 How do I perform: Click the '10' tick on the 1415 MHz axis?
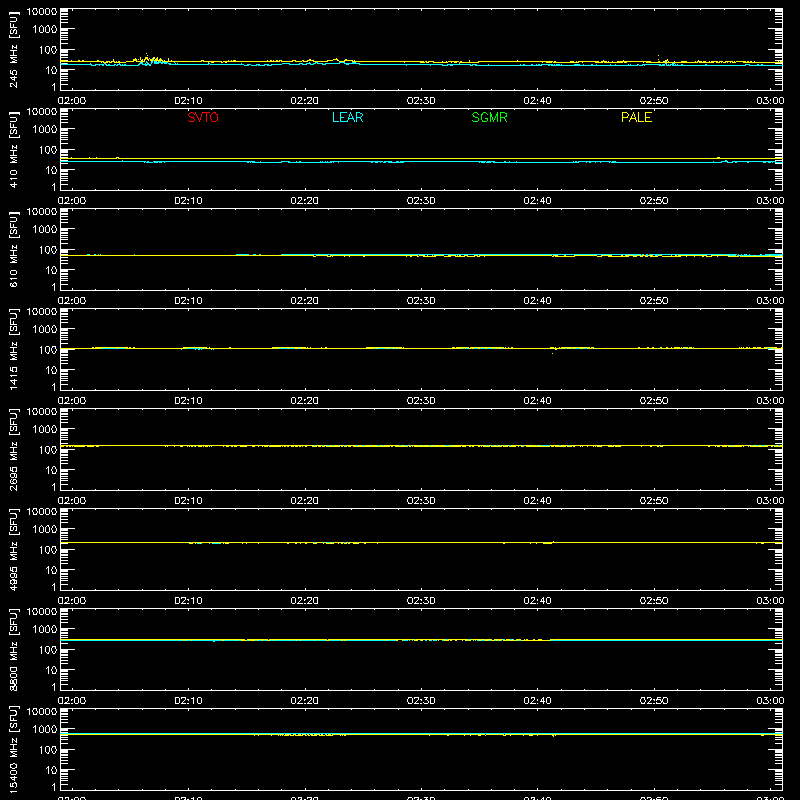click(51, 370)
